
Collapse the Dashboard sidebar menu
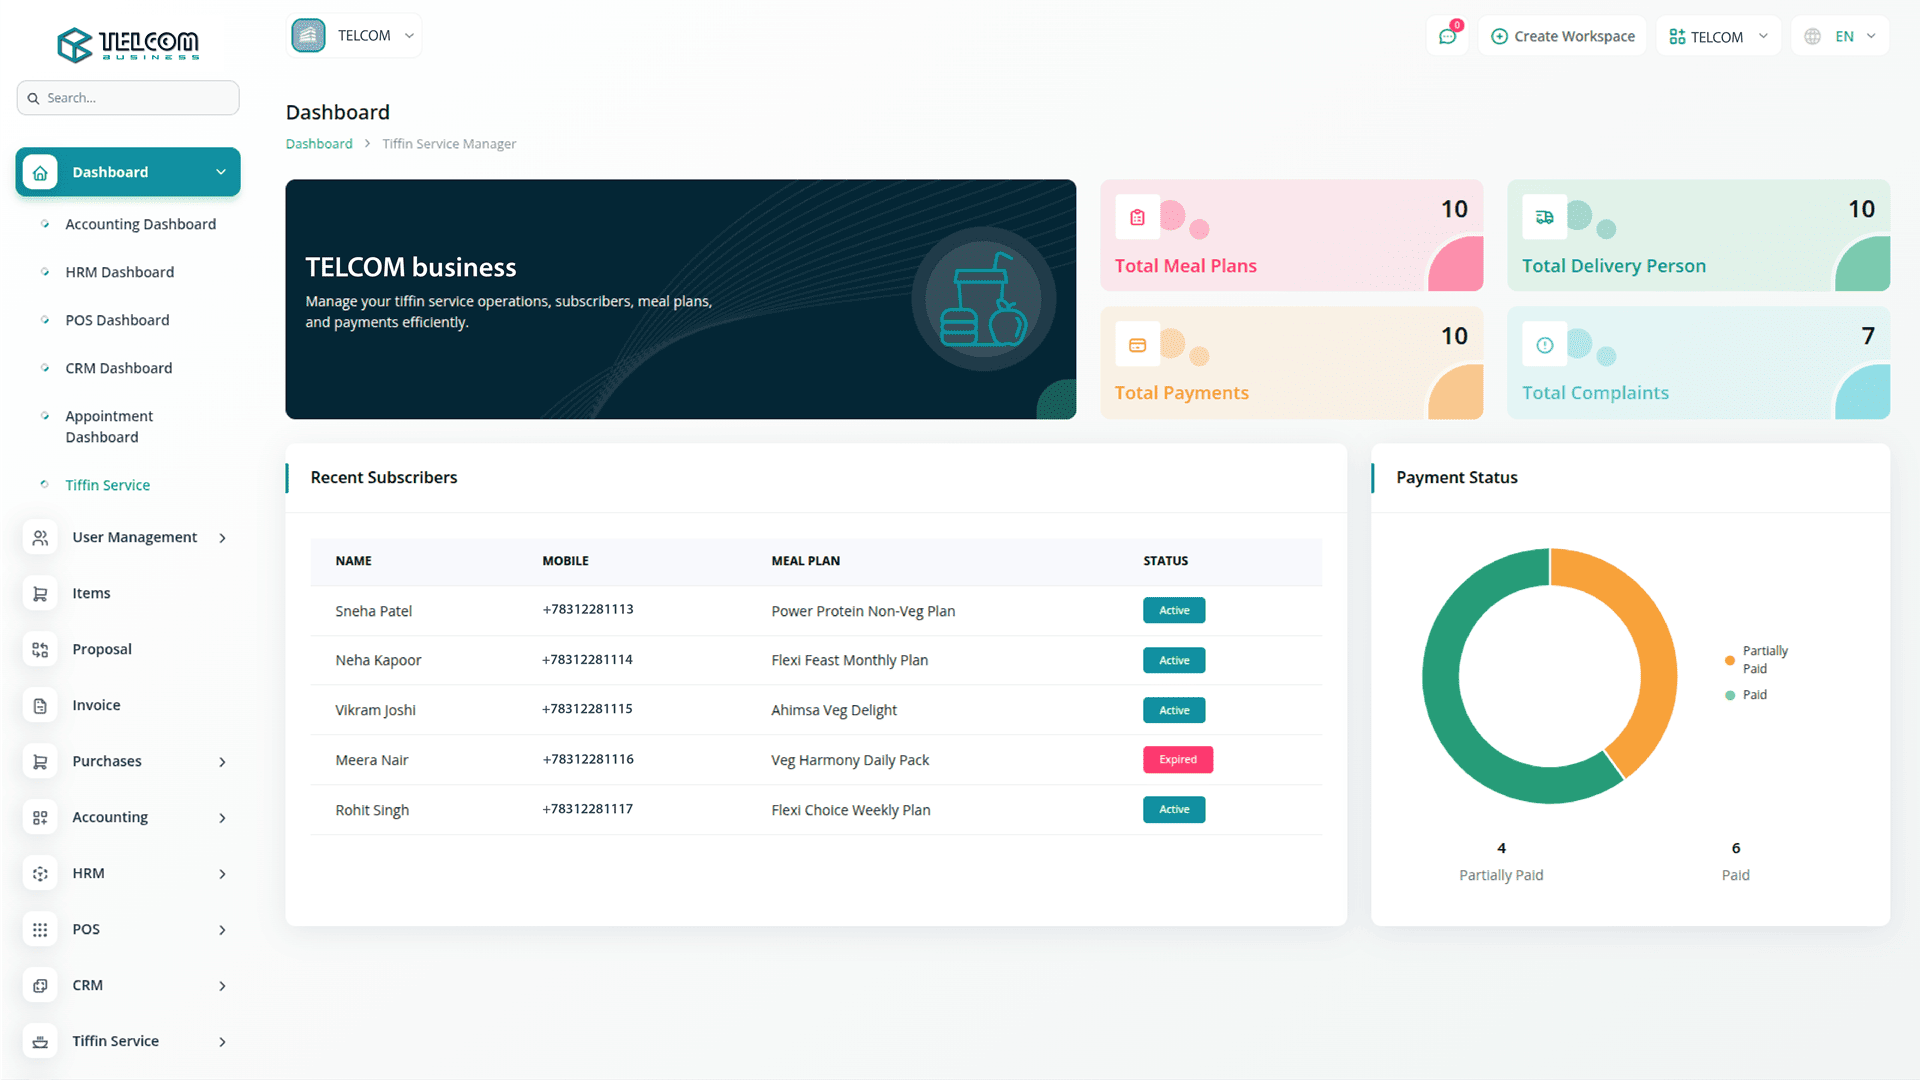pyautogui.click(x=128, y=172)
